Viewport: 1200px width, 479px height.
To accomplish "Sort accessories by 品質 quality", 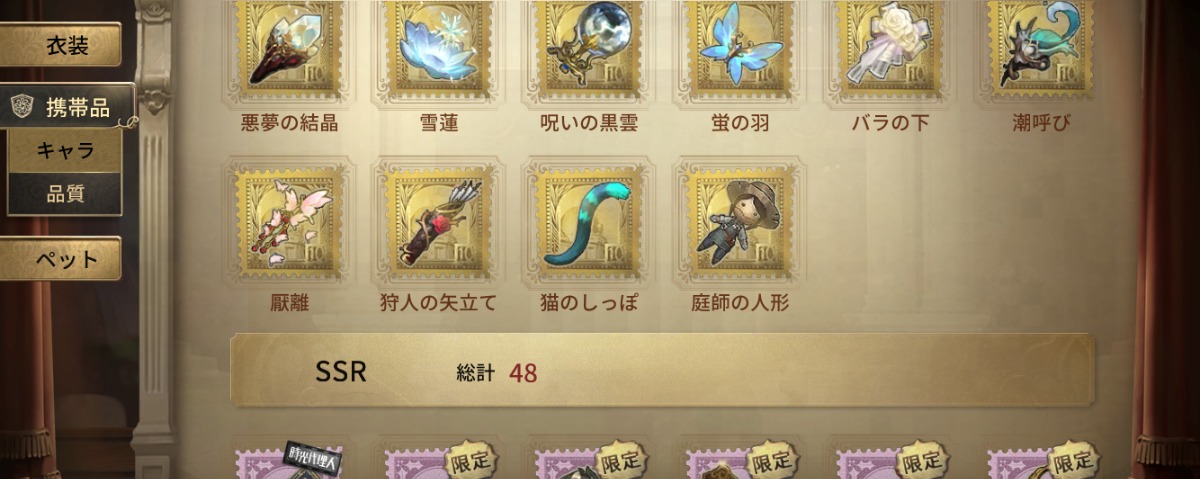I will point(65,193).
